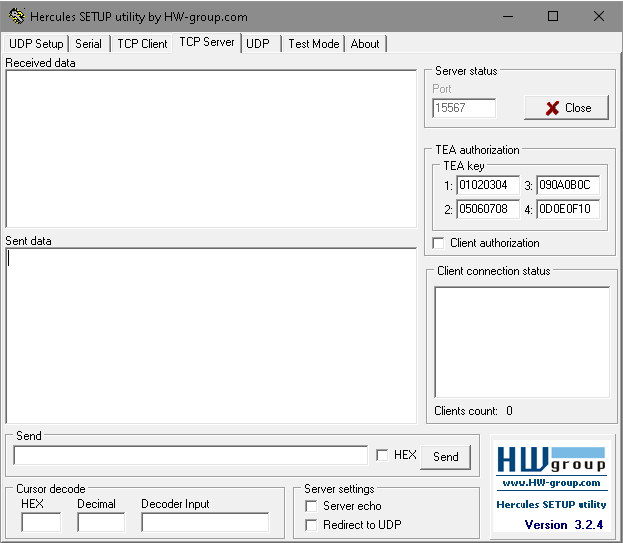Switch to the UDP tab
This screenshot has width=623, height=543.
[258, 44]
